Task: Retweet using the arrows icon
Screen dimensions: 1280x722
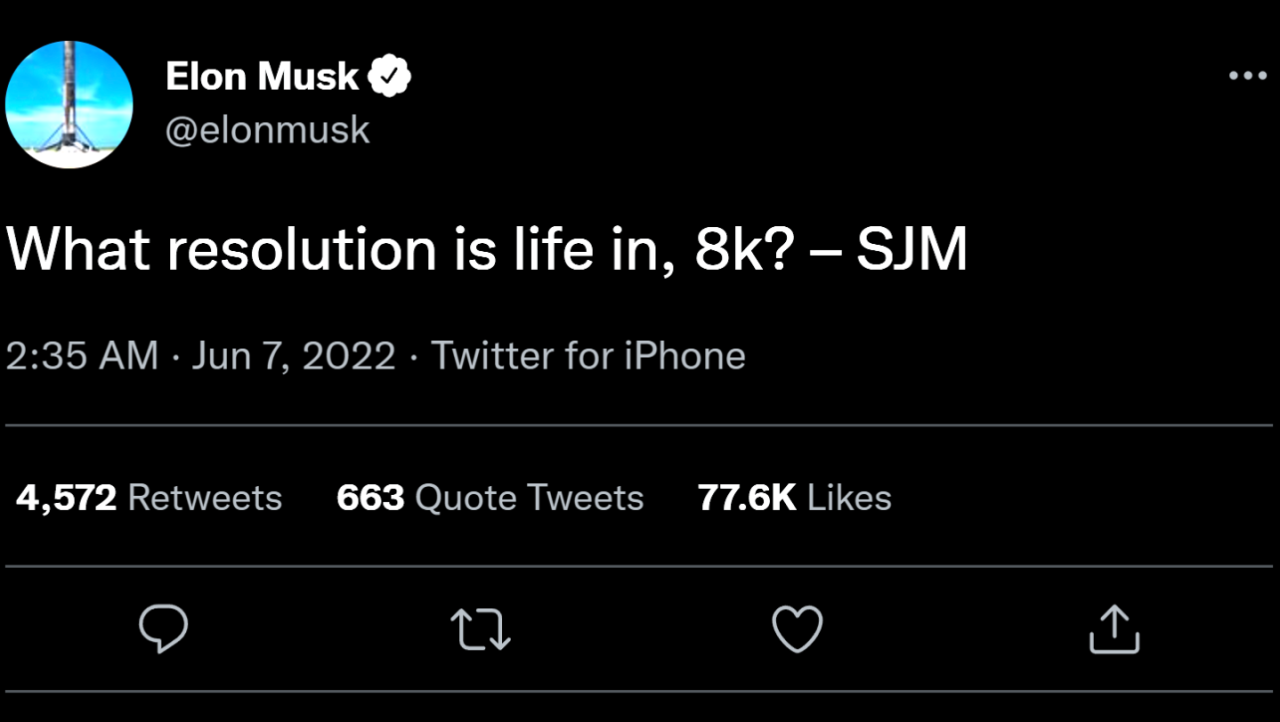Action: tap(481, 630)
